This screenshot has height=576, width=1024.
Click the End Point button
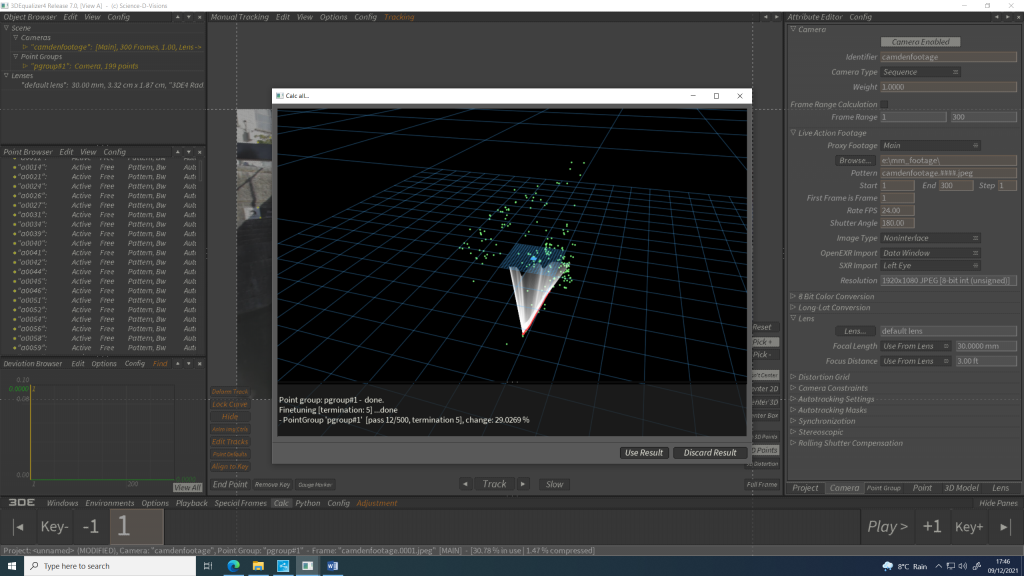(x=230, y=485)
